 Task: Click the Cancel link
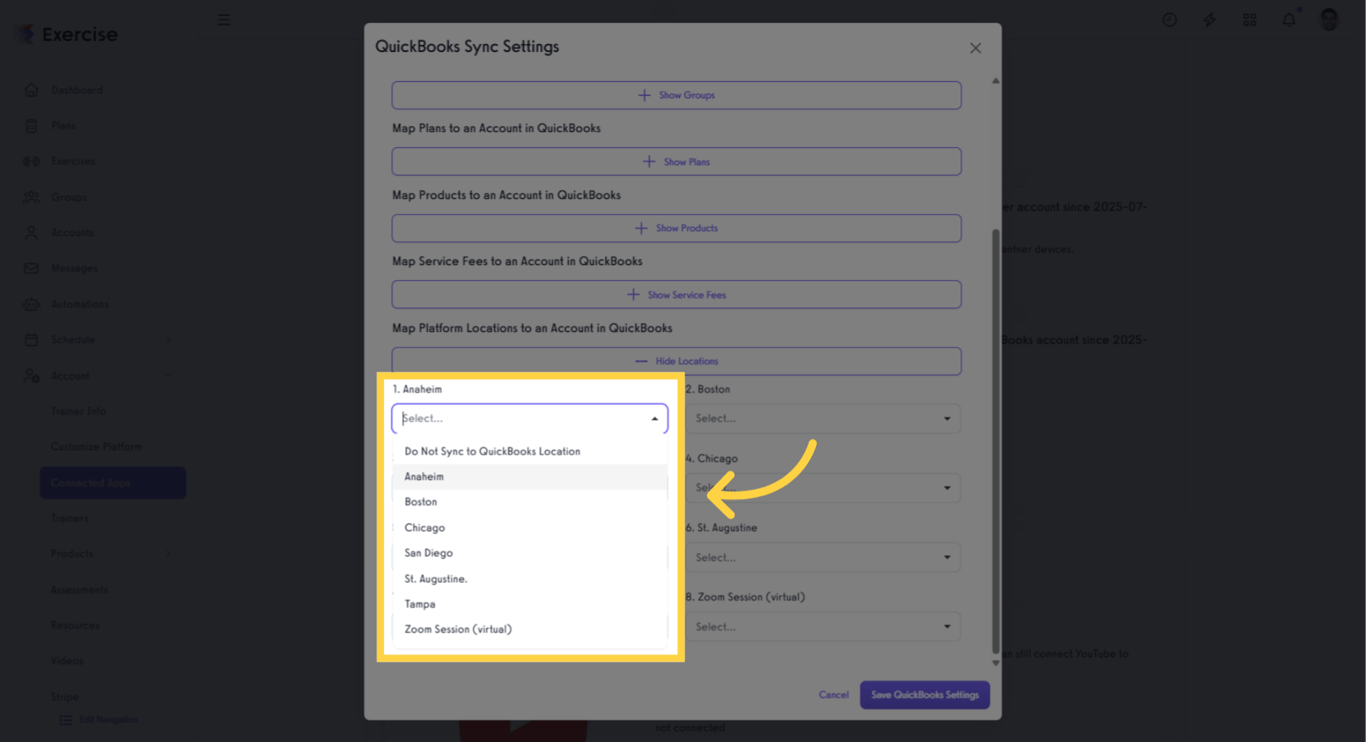(833, 695)
